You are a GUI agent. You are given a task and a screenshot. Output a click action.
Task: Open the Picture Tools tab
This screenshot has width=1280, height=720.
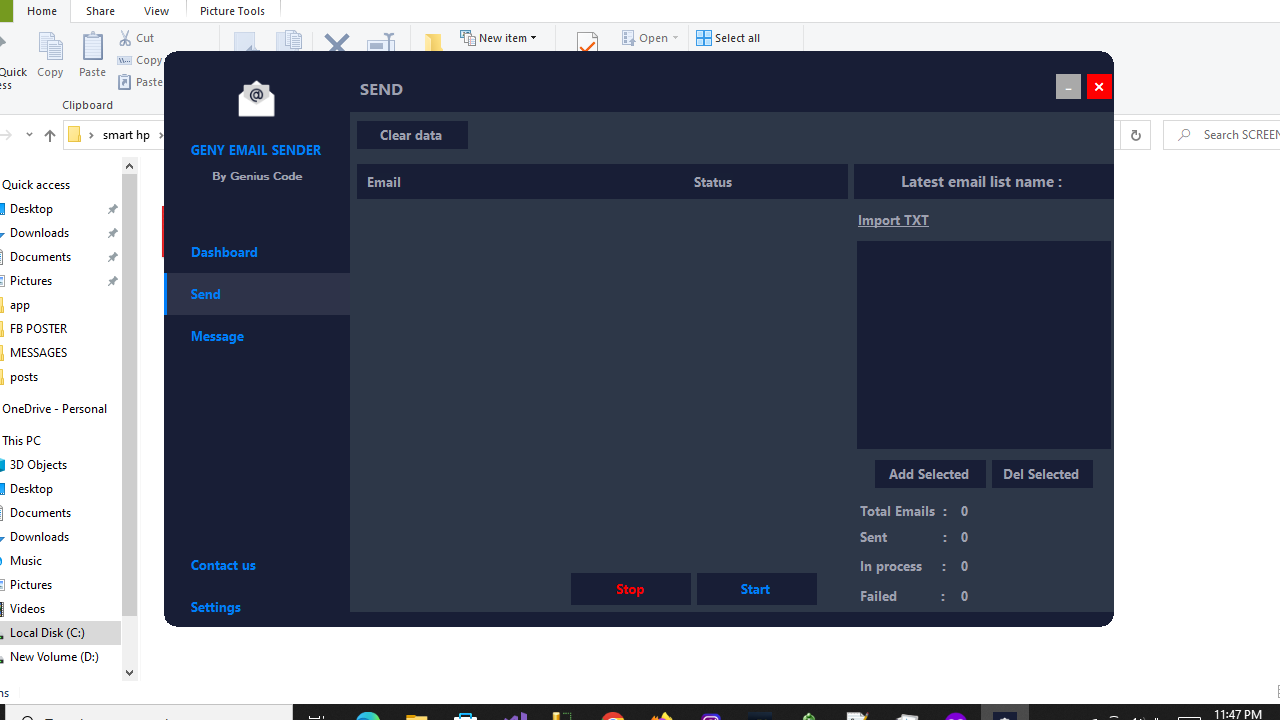pos(231,10)
